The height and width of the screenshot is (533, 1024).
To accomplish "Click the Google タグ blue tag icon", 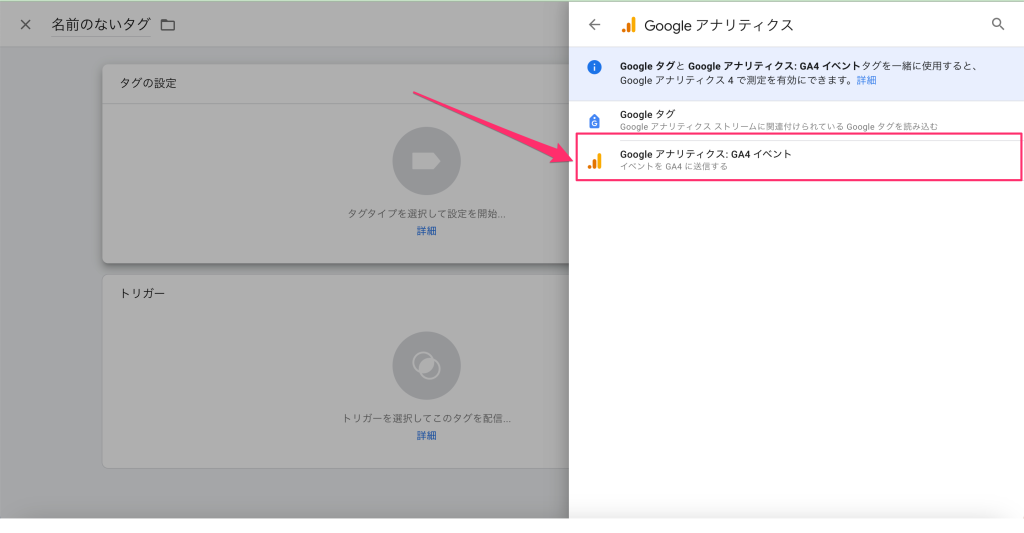I will 594,121.
